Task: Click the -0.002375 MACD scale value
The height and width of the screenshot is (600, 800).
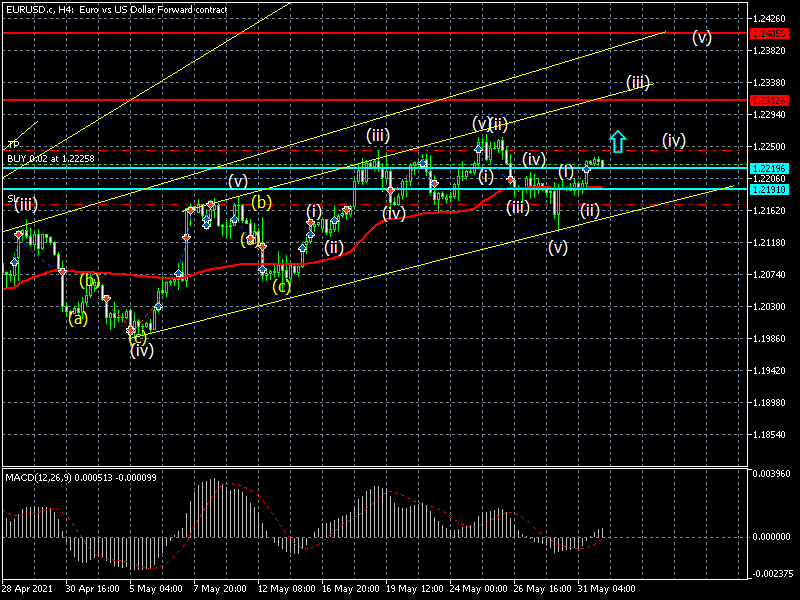Action: [x=773, y=574]
